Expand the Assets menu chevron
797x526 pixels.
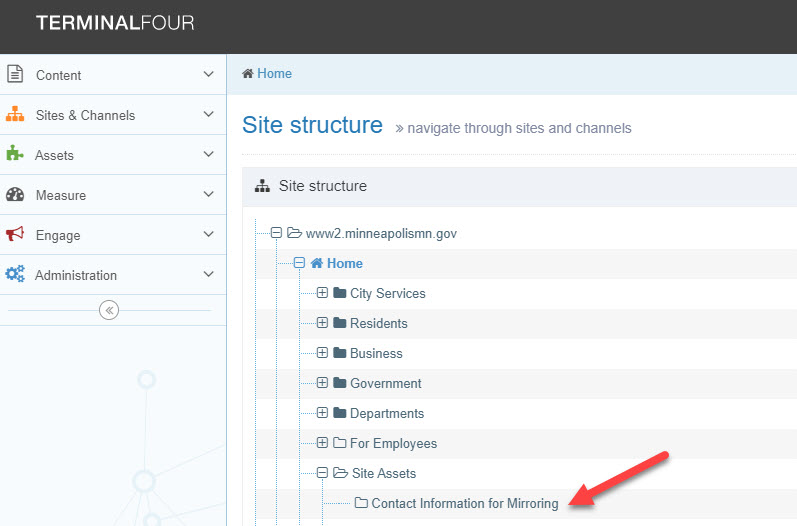click(x=208, y=154)
